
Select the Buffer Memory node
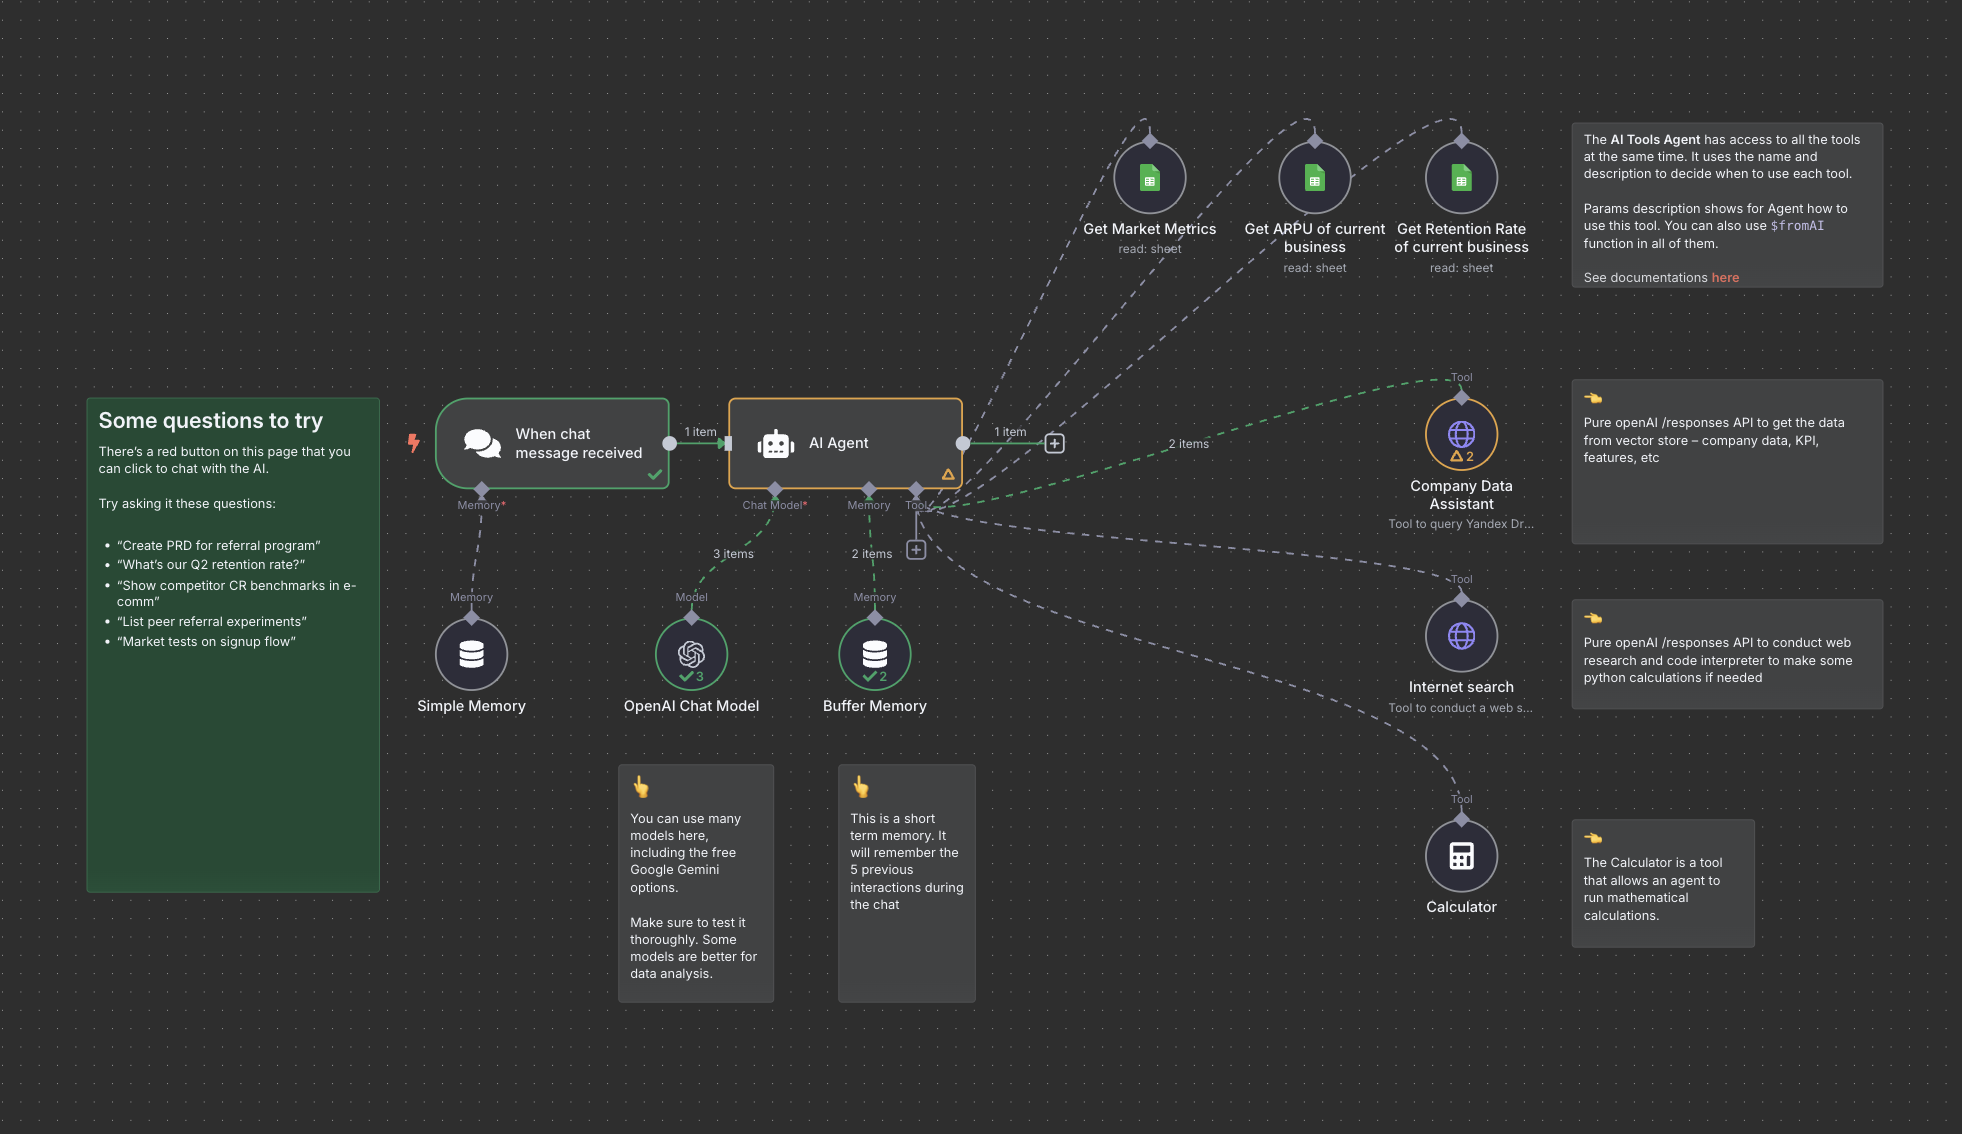(x=874, y=654)
